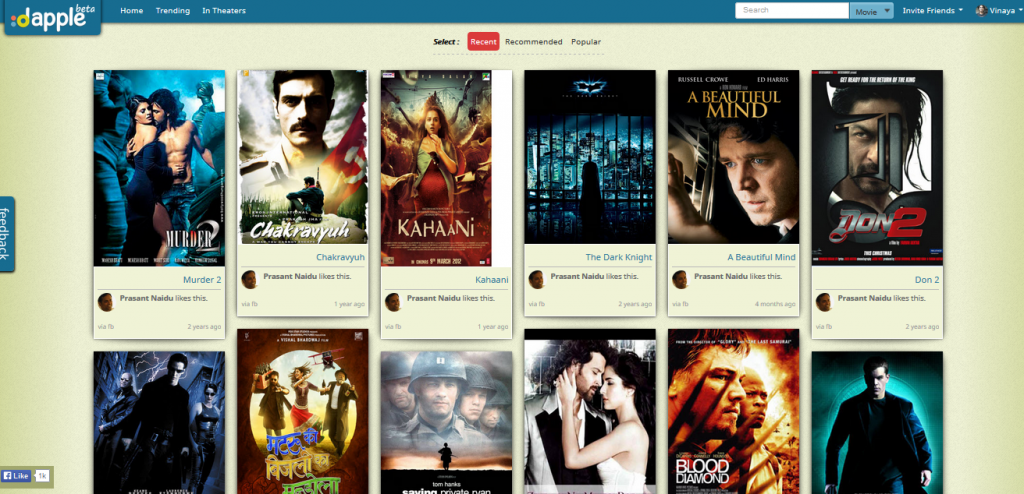Switch to the Popular filter

(586, 42)
